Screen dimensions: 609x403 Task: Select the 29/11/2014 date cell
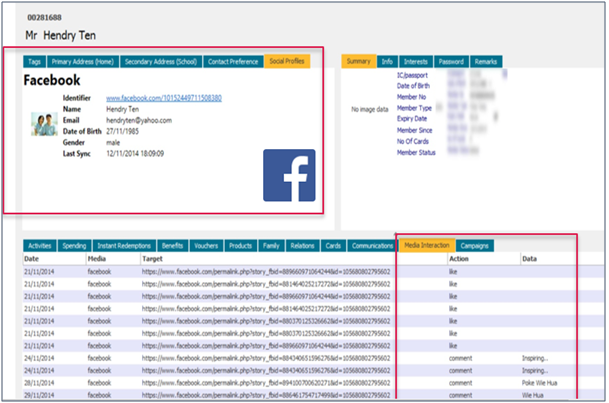tap(39, 395)
